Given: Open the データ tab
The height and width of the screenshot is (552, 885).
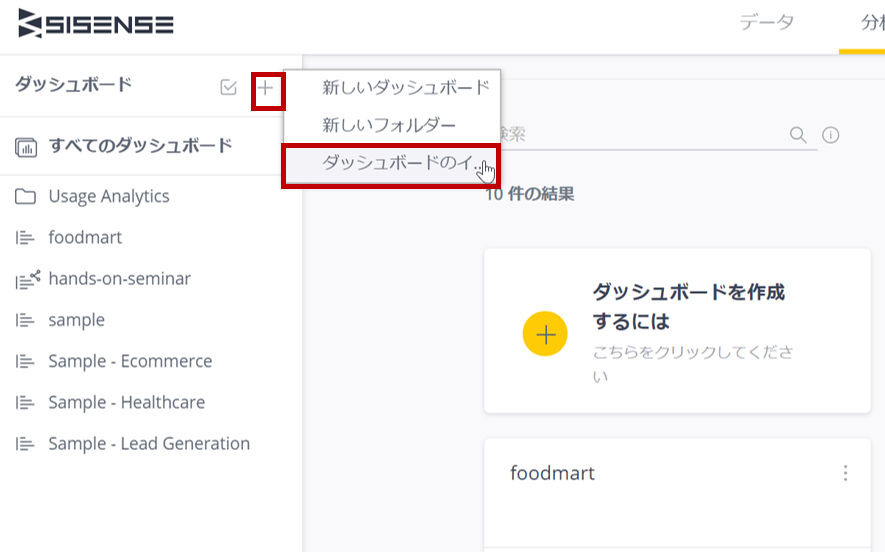Looking at the screenshot, I should coord(766,23).
